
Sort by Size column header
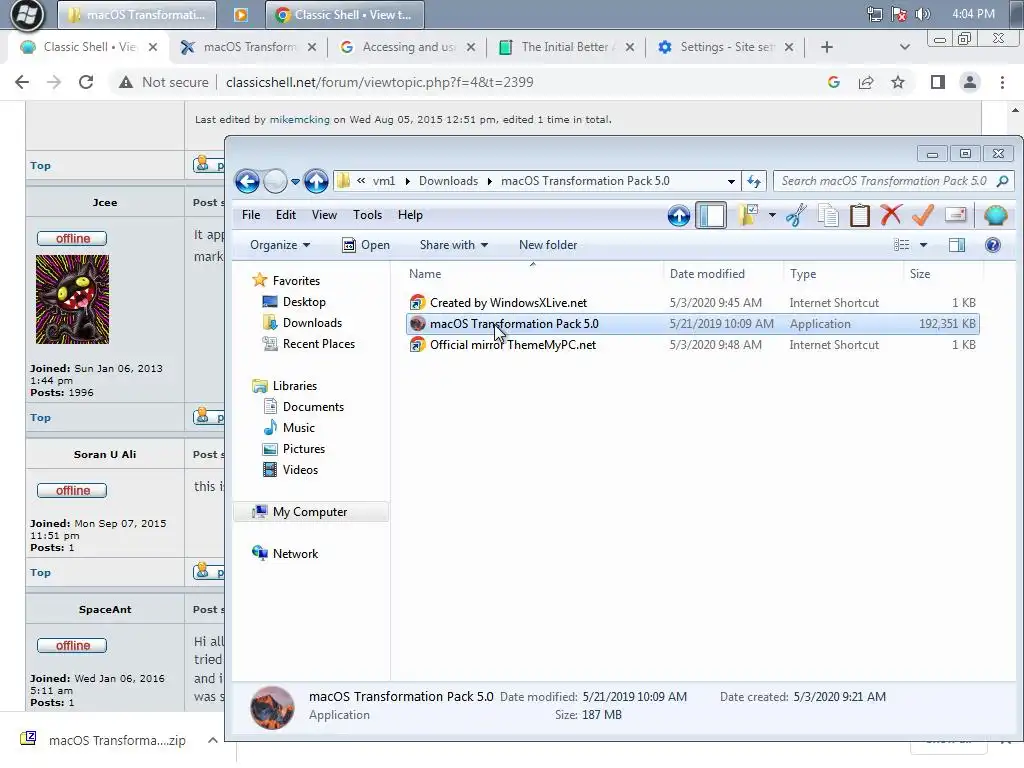(x=942, y=274)
